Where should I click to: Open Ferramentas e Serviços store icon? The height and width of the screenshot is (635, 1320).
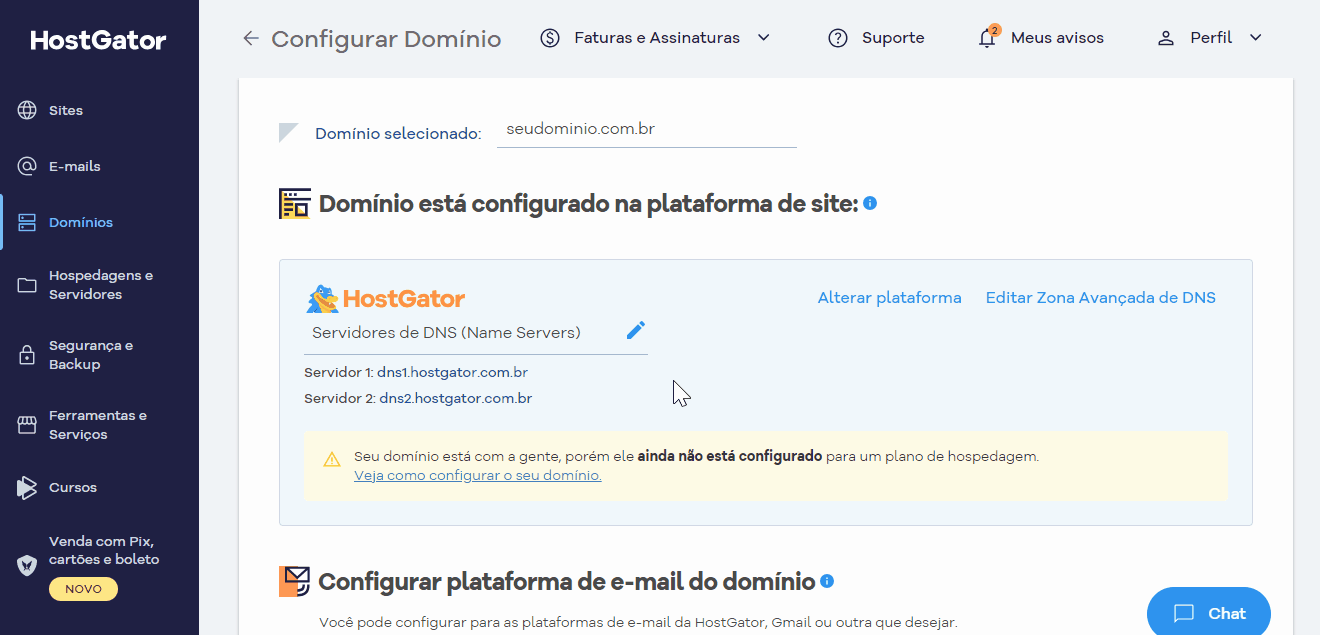(27, 425)
